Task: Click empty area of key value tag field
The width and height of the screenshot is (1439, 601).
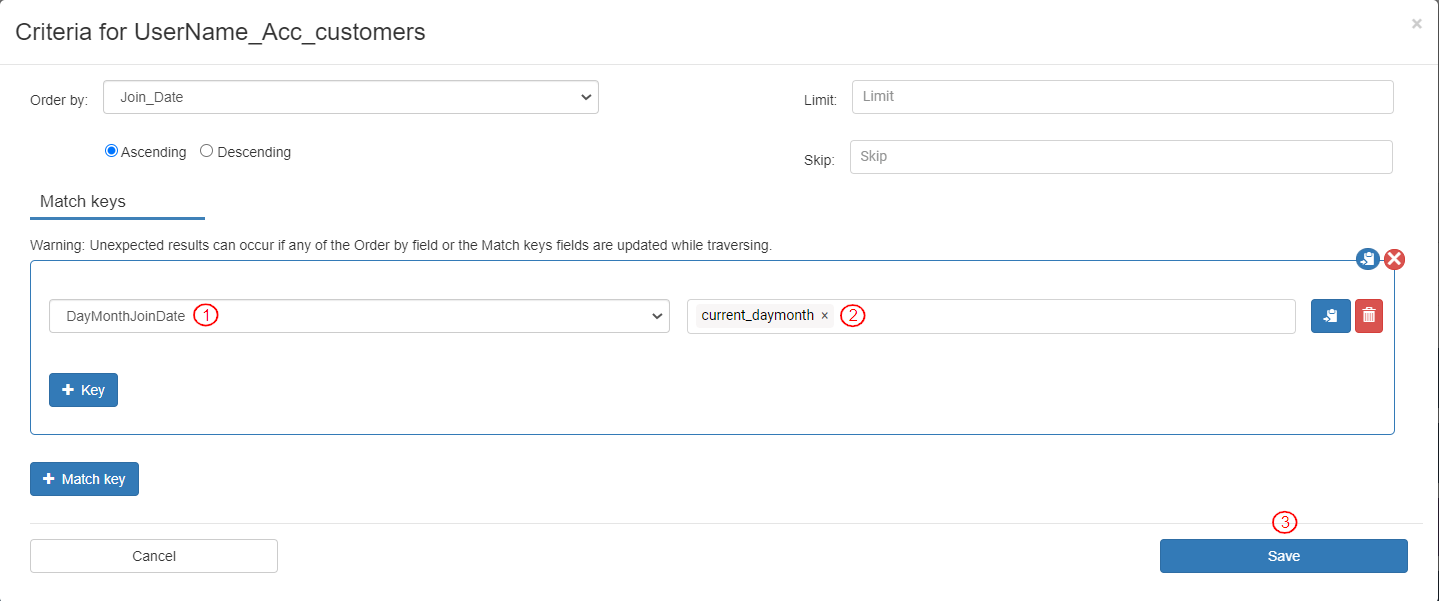Action: pos(1080,316)
